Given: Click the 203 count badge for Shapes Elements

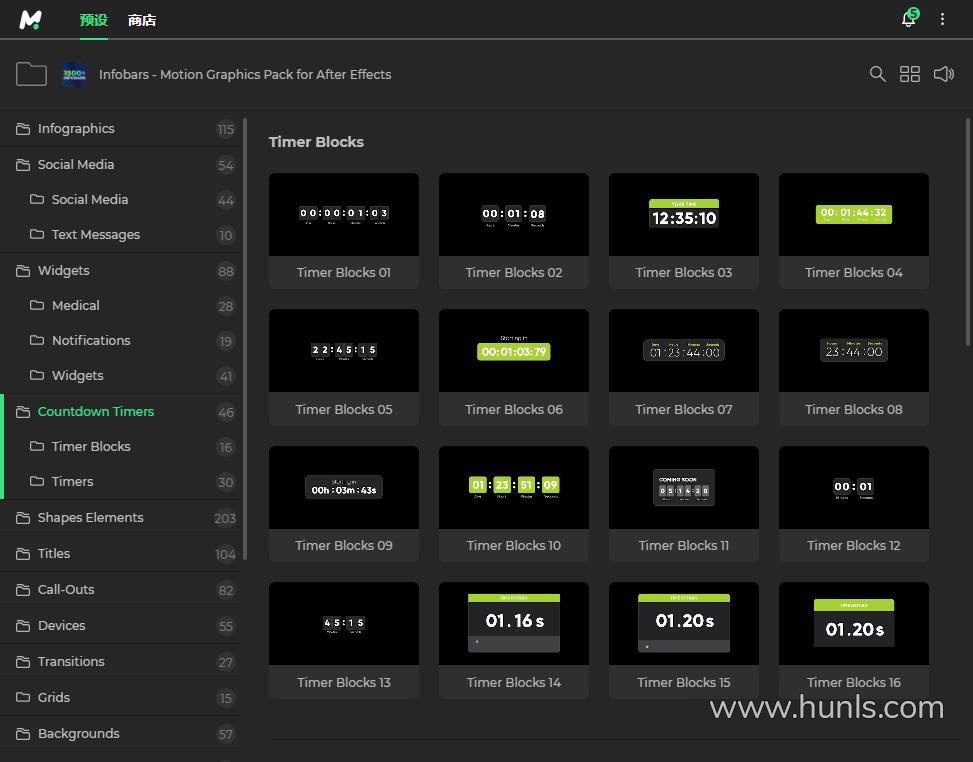Looking at the screenshot, I should pos(225,518).
